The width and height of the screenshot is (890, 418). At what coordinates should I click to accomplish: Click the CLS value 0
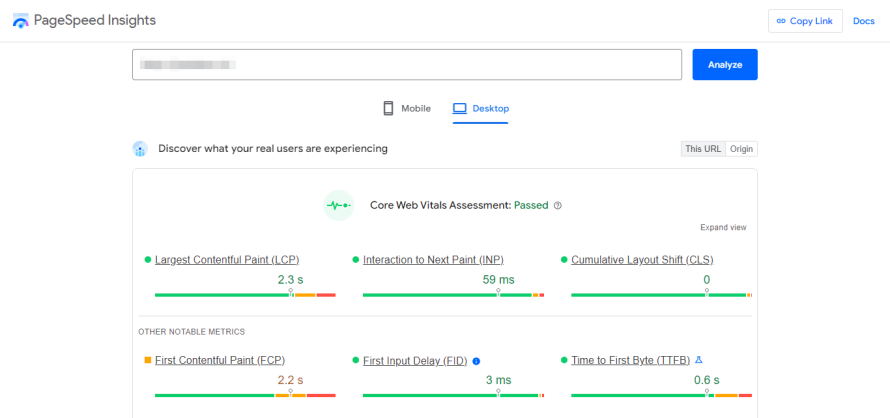pyautogui.click(x=707, y=280)
